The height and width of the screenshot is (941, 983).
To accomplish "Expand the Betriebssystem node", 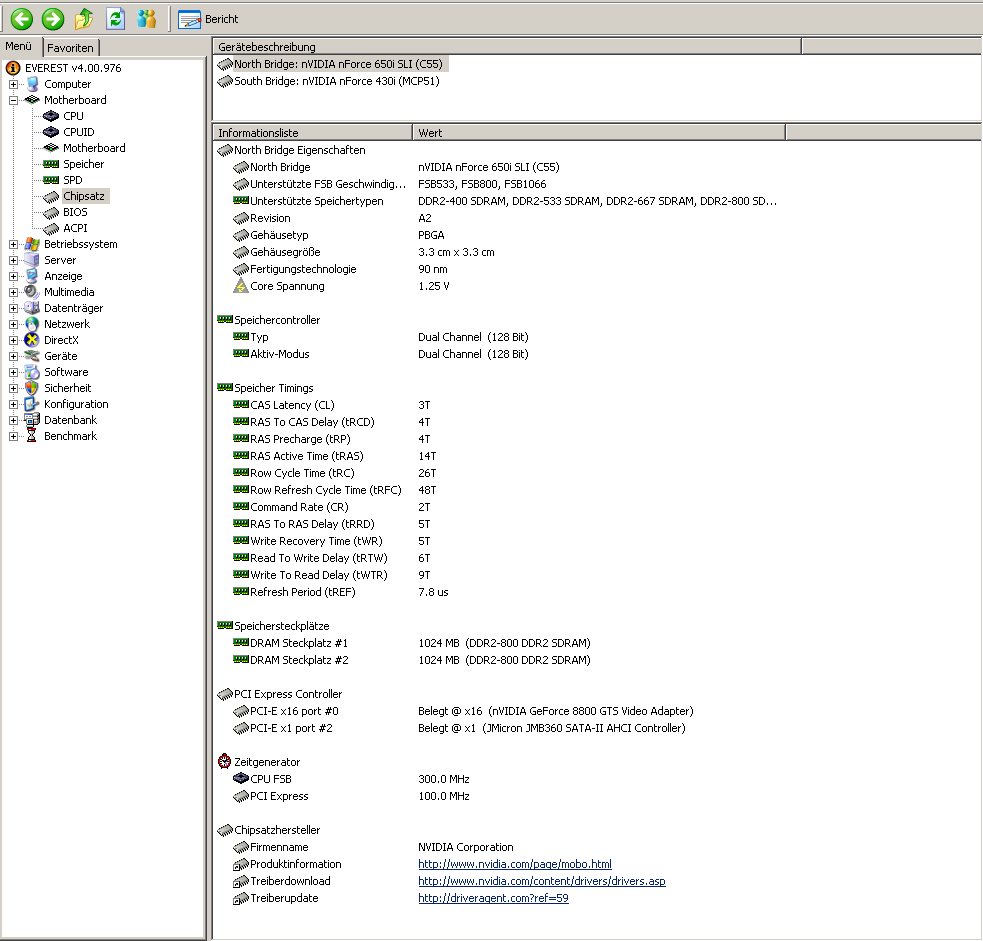I will click(x=13, y=244).
